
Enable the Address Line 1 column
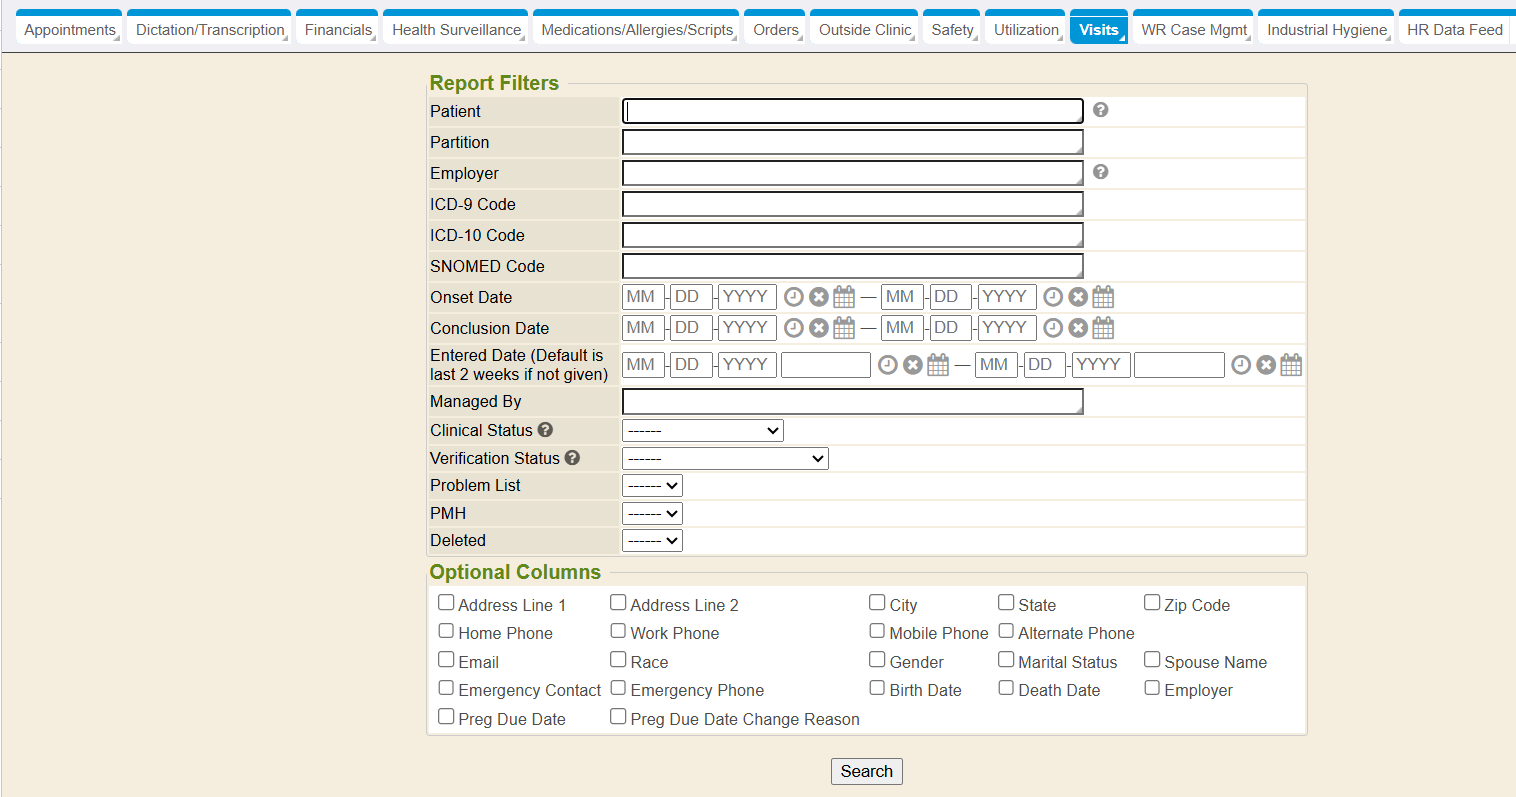[446, 603]
